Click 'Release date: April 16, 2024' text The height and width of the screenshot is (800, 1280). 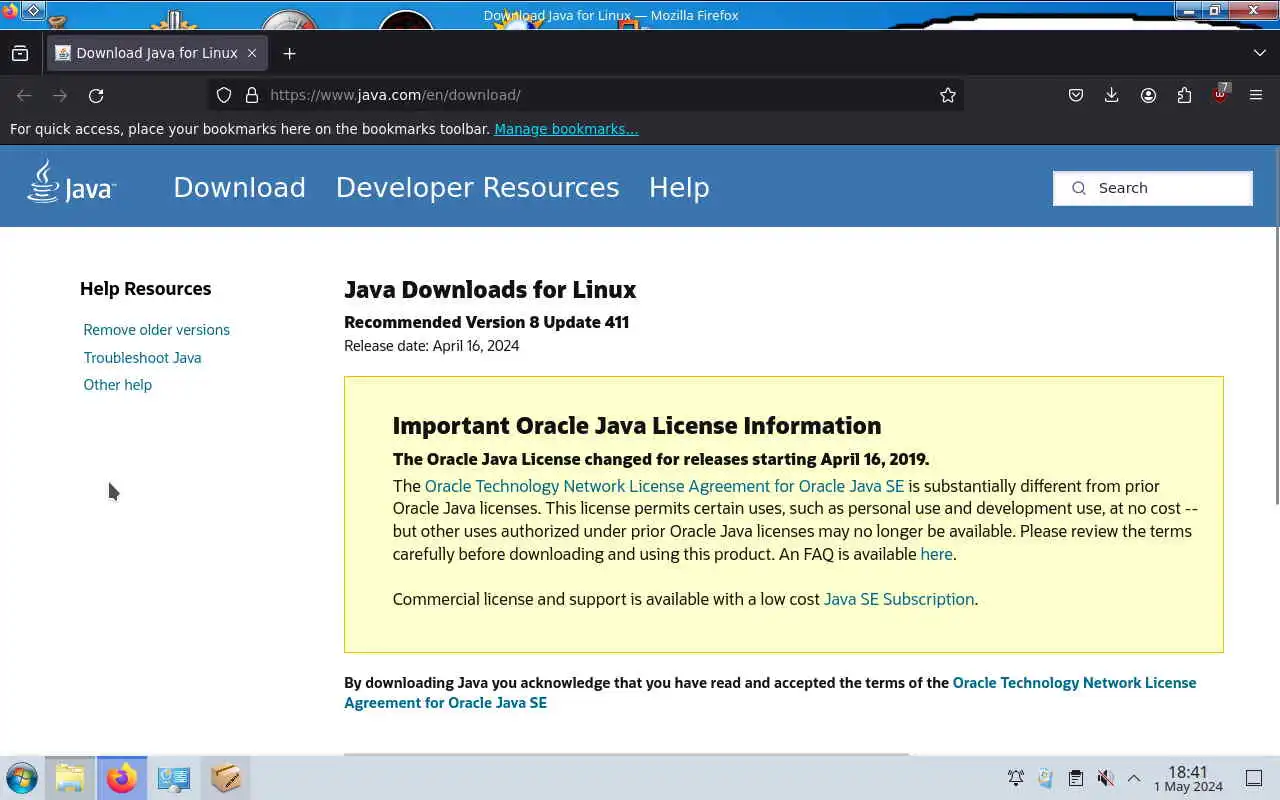pyautogui.click(x=431, y=346)
